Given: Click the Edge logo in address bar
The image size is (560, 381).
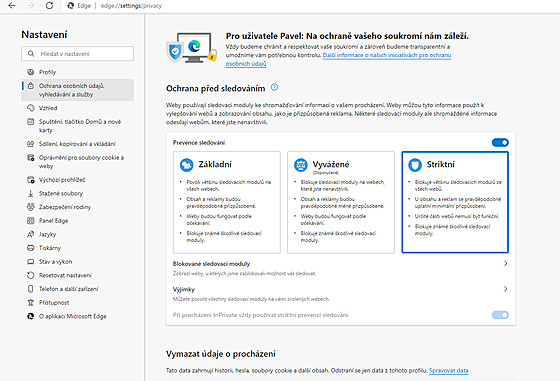Looking at the screenshot, I should pos(71,6).
